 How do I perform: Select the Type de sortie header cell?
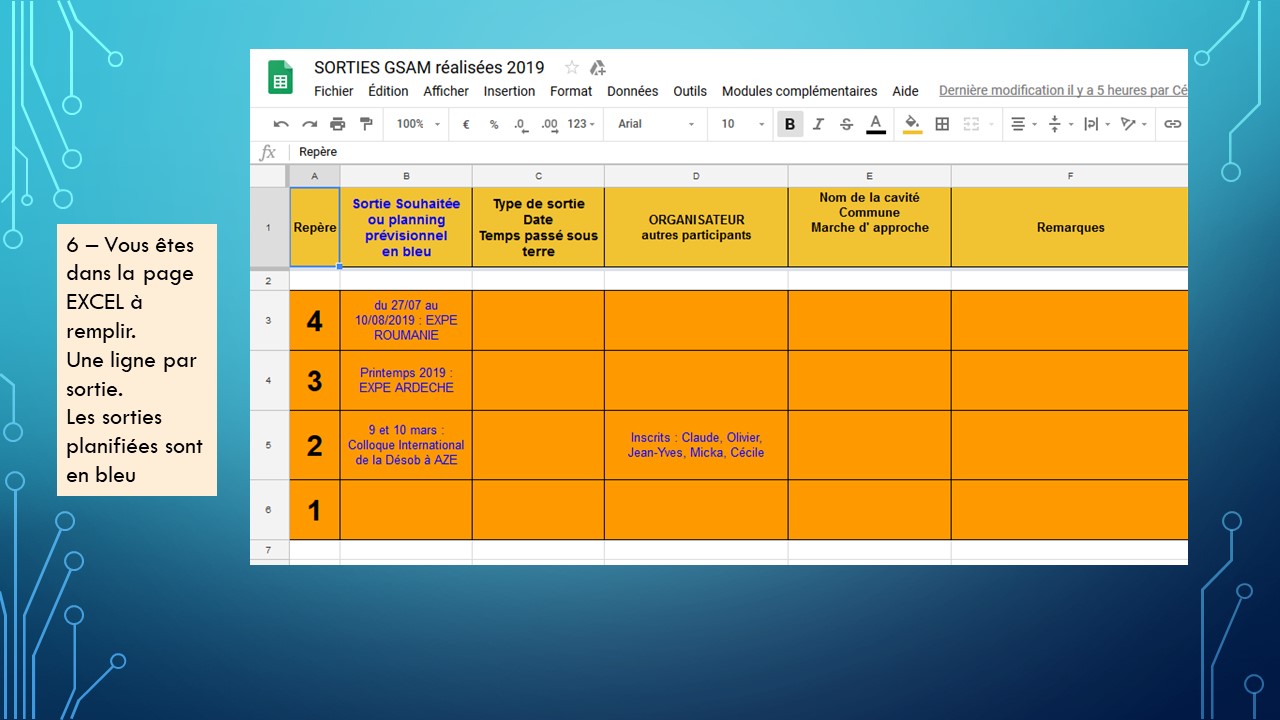[x=538, y=227]
